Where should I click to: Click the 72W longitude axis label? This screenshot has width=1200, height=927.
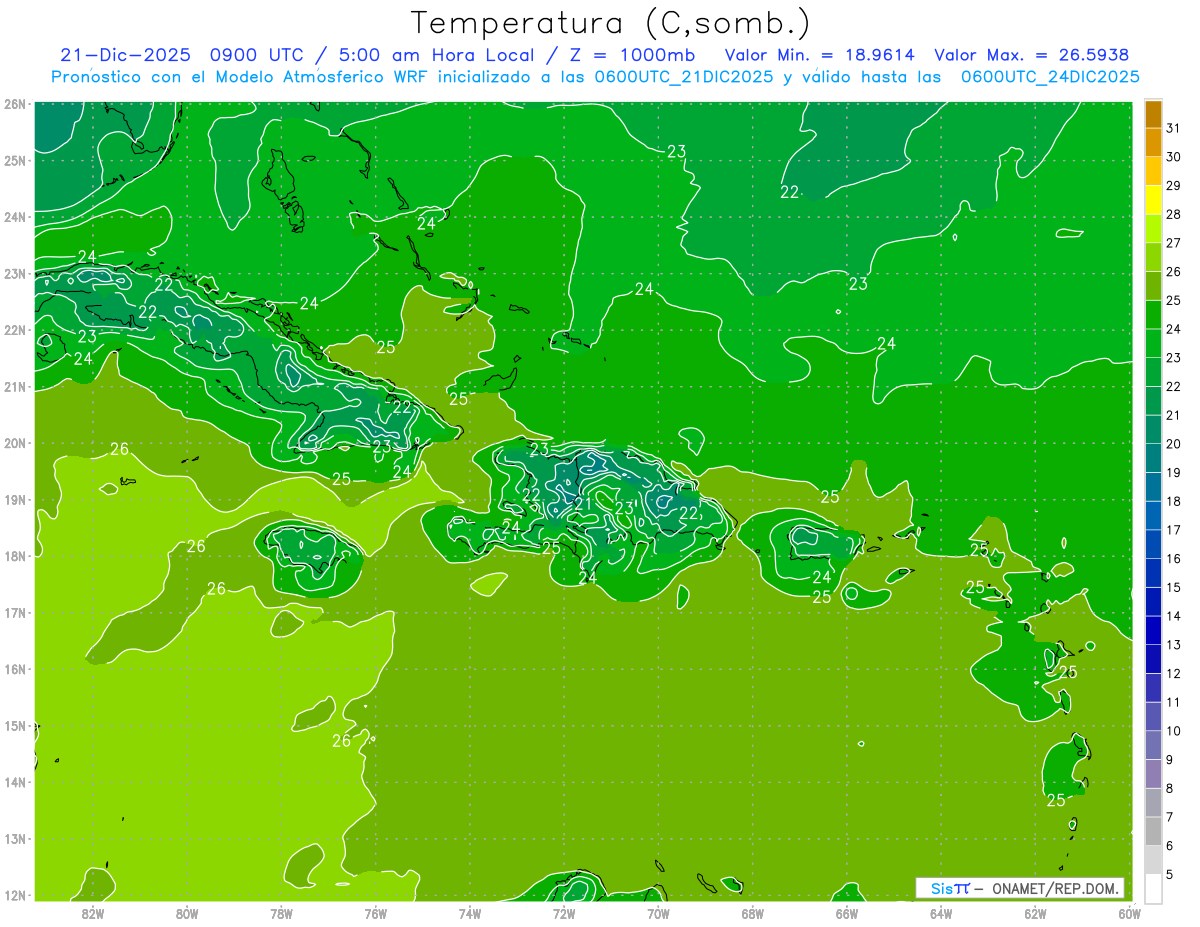tap(564, 912)
